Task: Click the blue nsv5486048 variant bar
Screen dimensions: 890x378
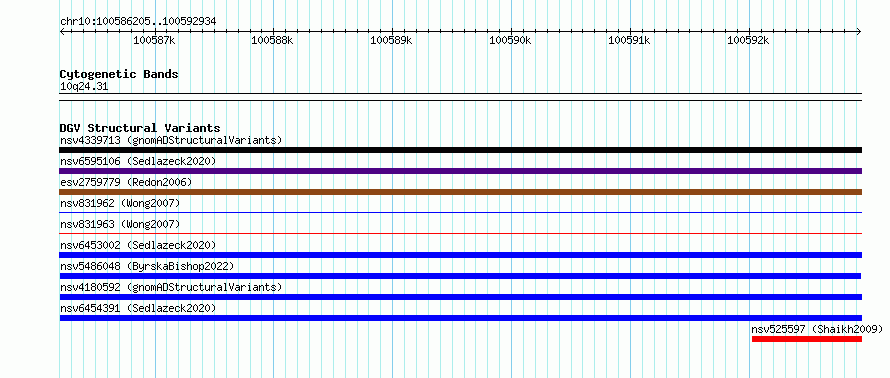Action: [x=460, y=276]
